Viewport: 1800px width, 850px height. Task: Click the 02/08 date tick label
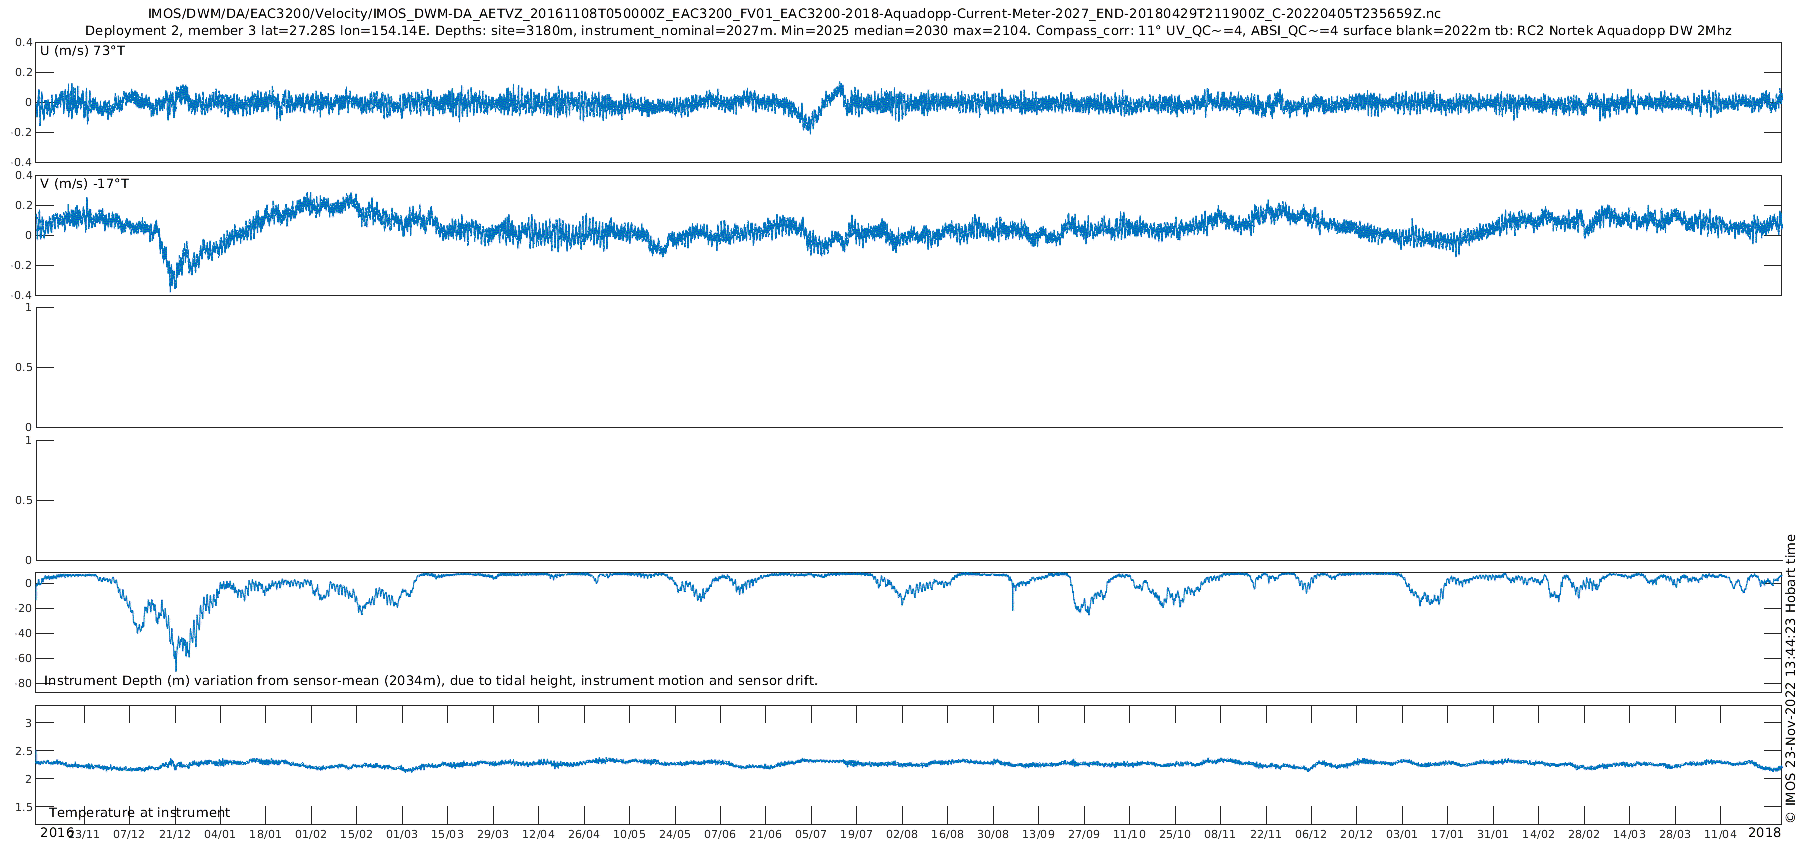point(902,835)
